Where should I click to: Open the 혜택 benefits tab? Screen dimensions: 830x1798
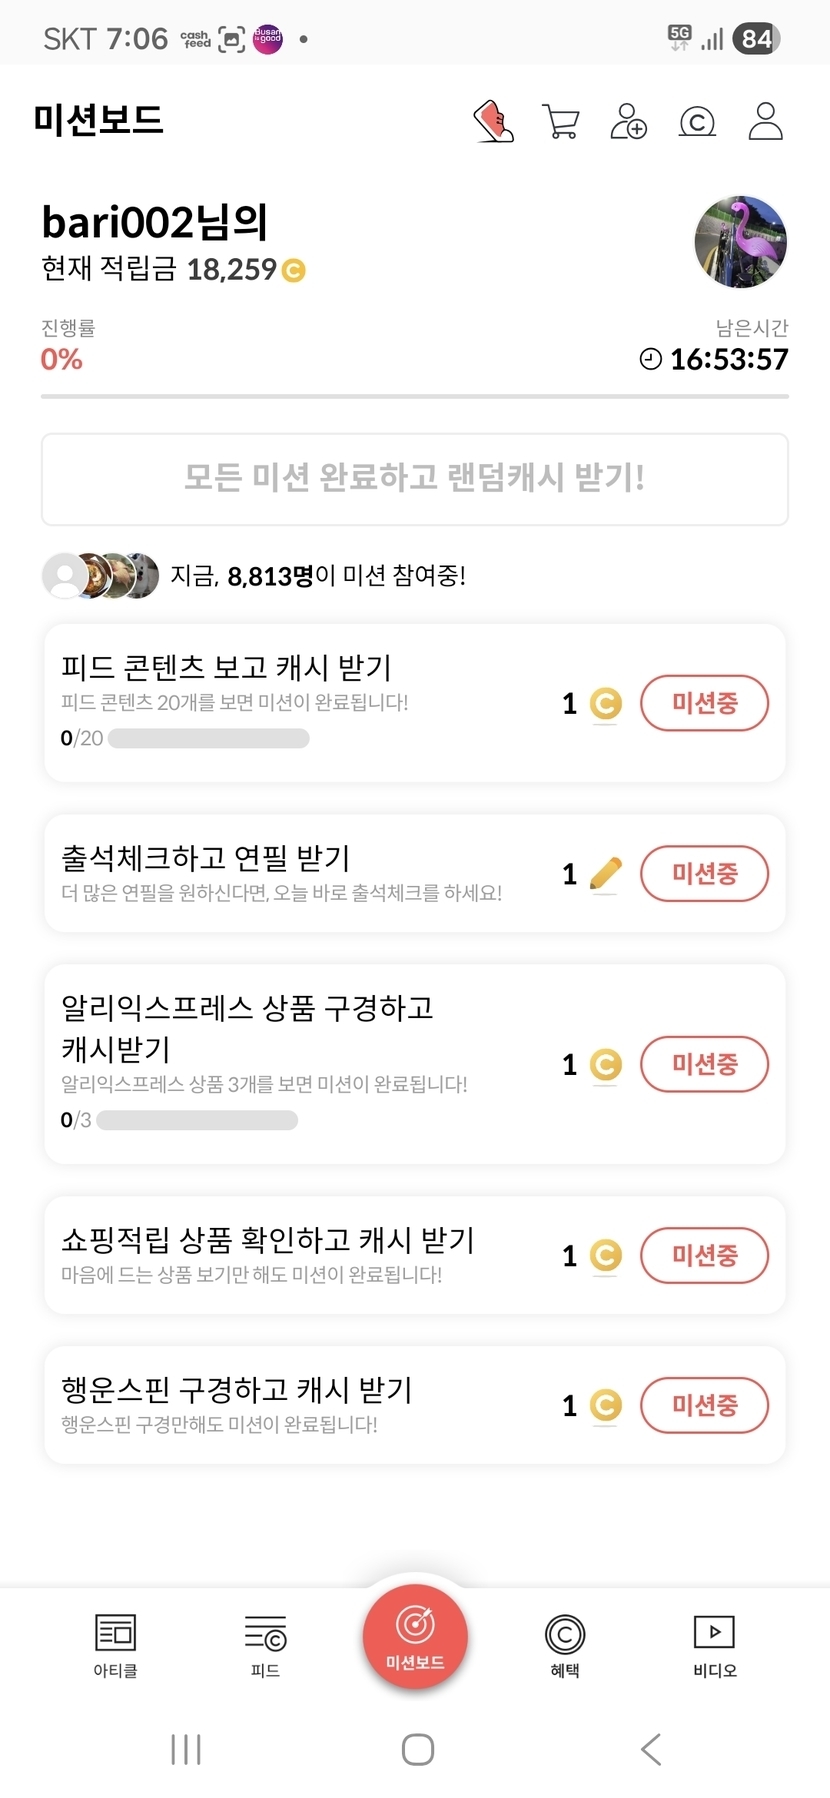click(x=565, y=1645)
